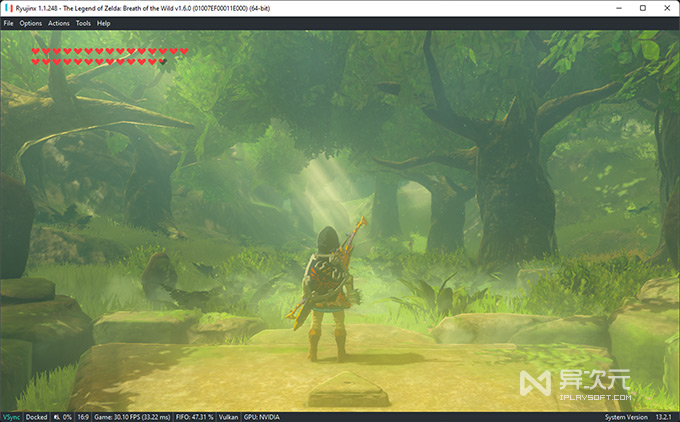Click the iplaysoft watermark logo
This screenshot has height=422, width=680.
point(575,383)
